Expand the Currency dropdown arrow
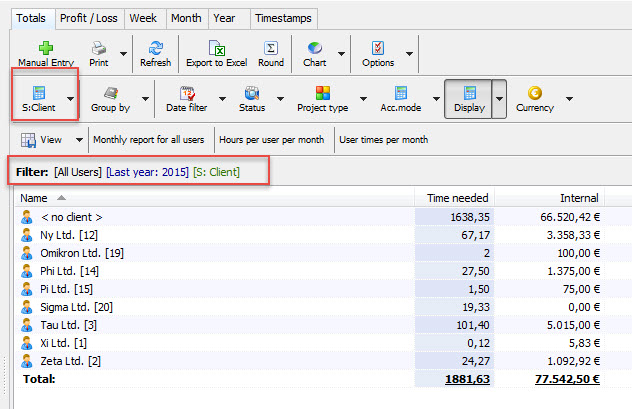 (569, 100)
